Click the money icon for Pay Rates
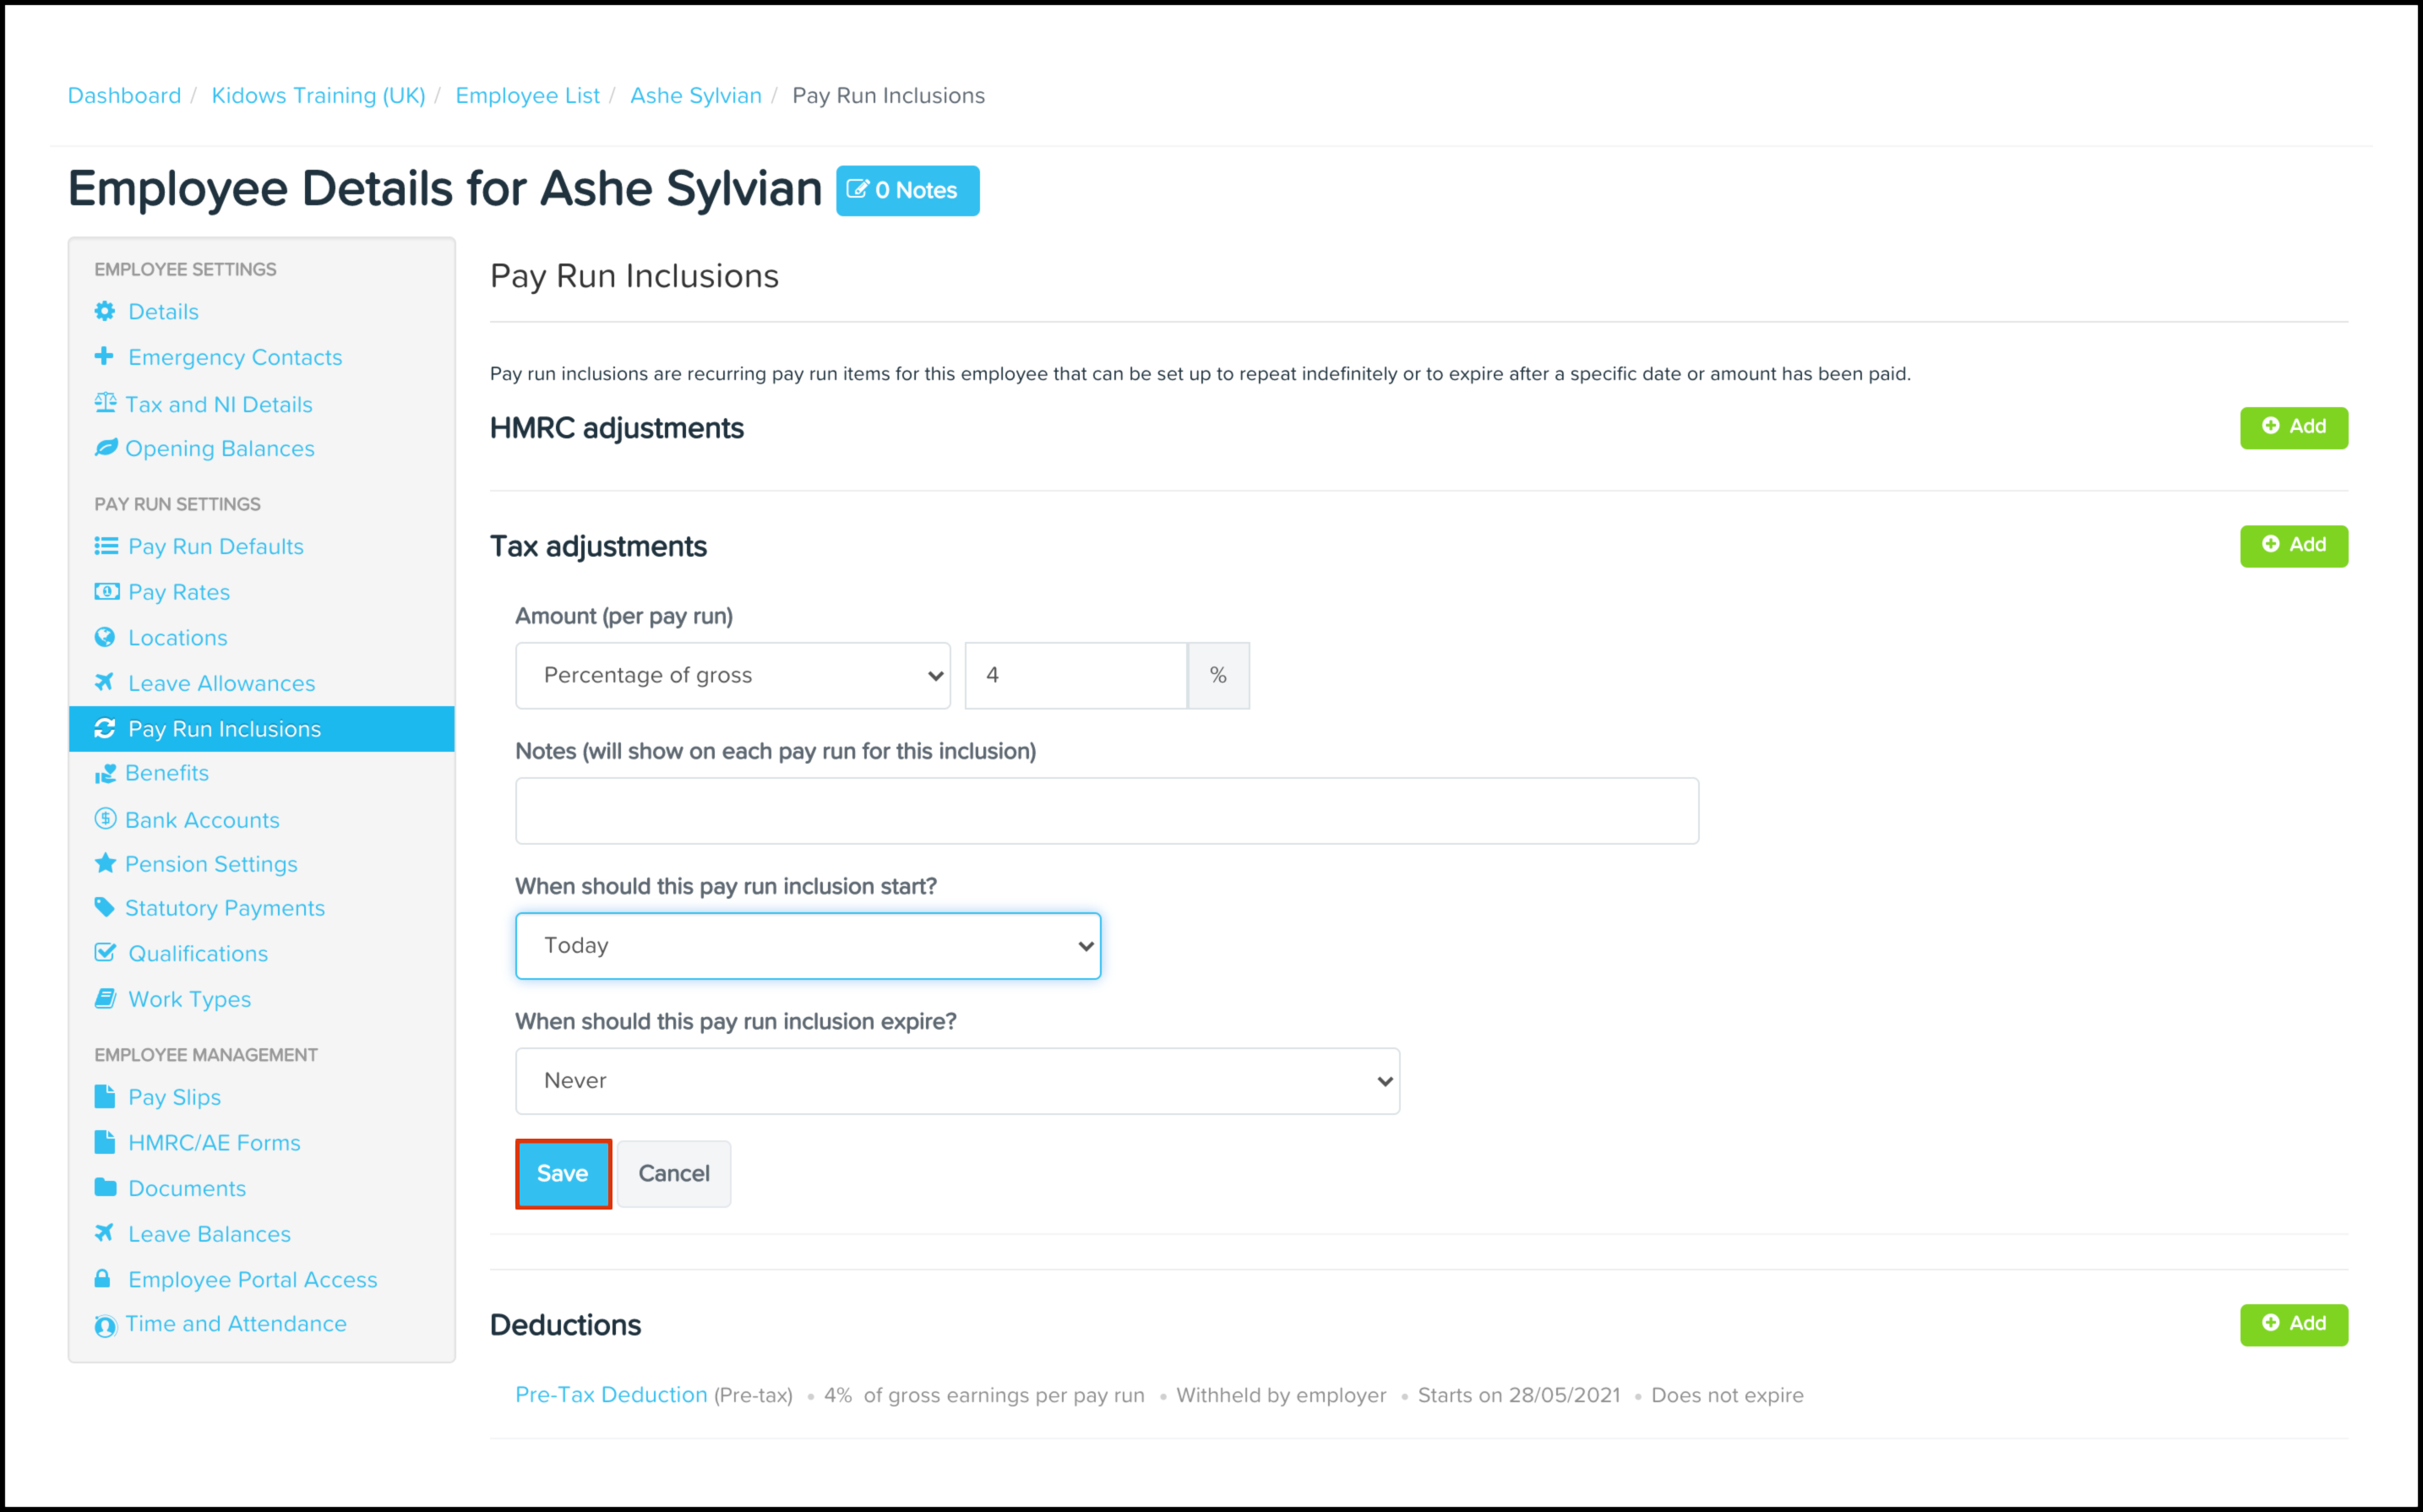This screenshot has height=1512, width=2423. pos(106,591)
